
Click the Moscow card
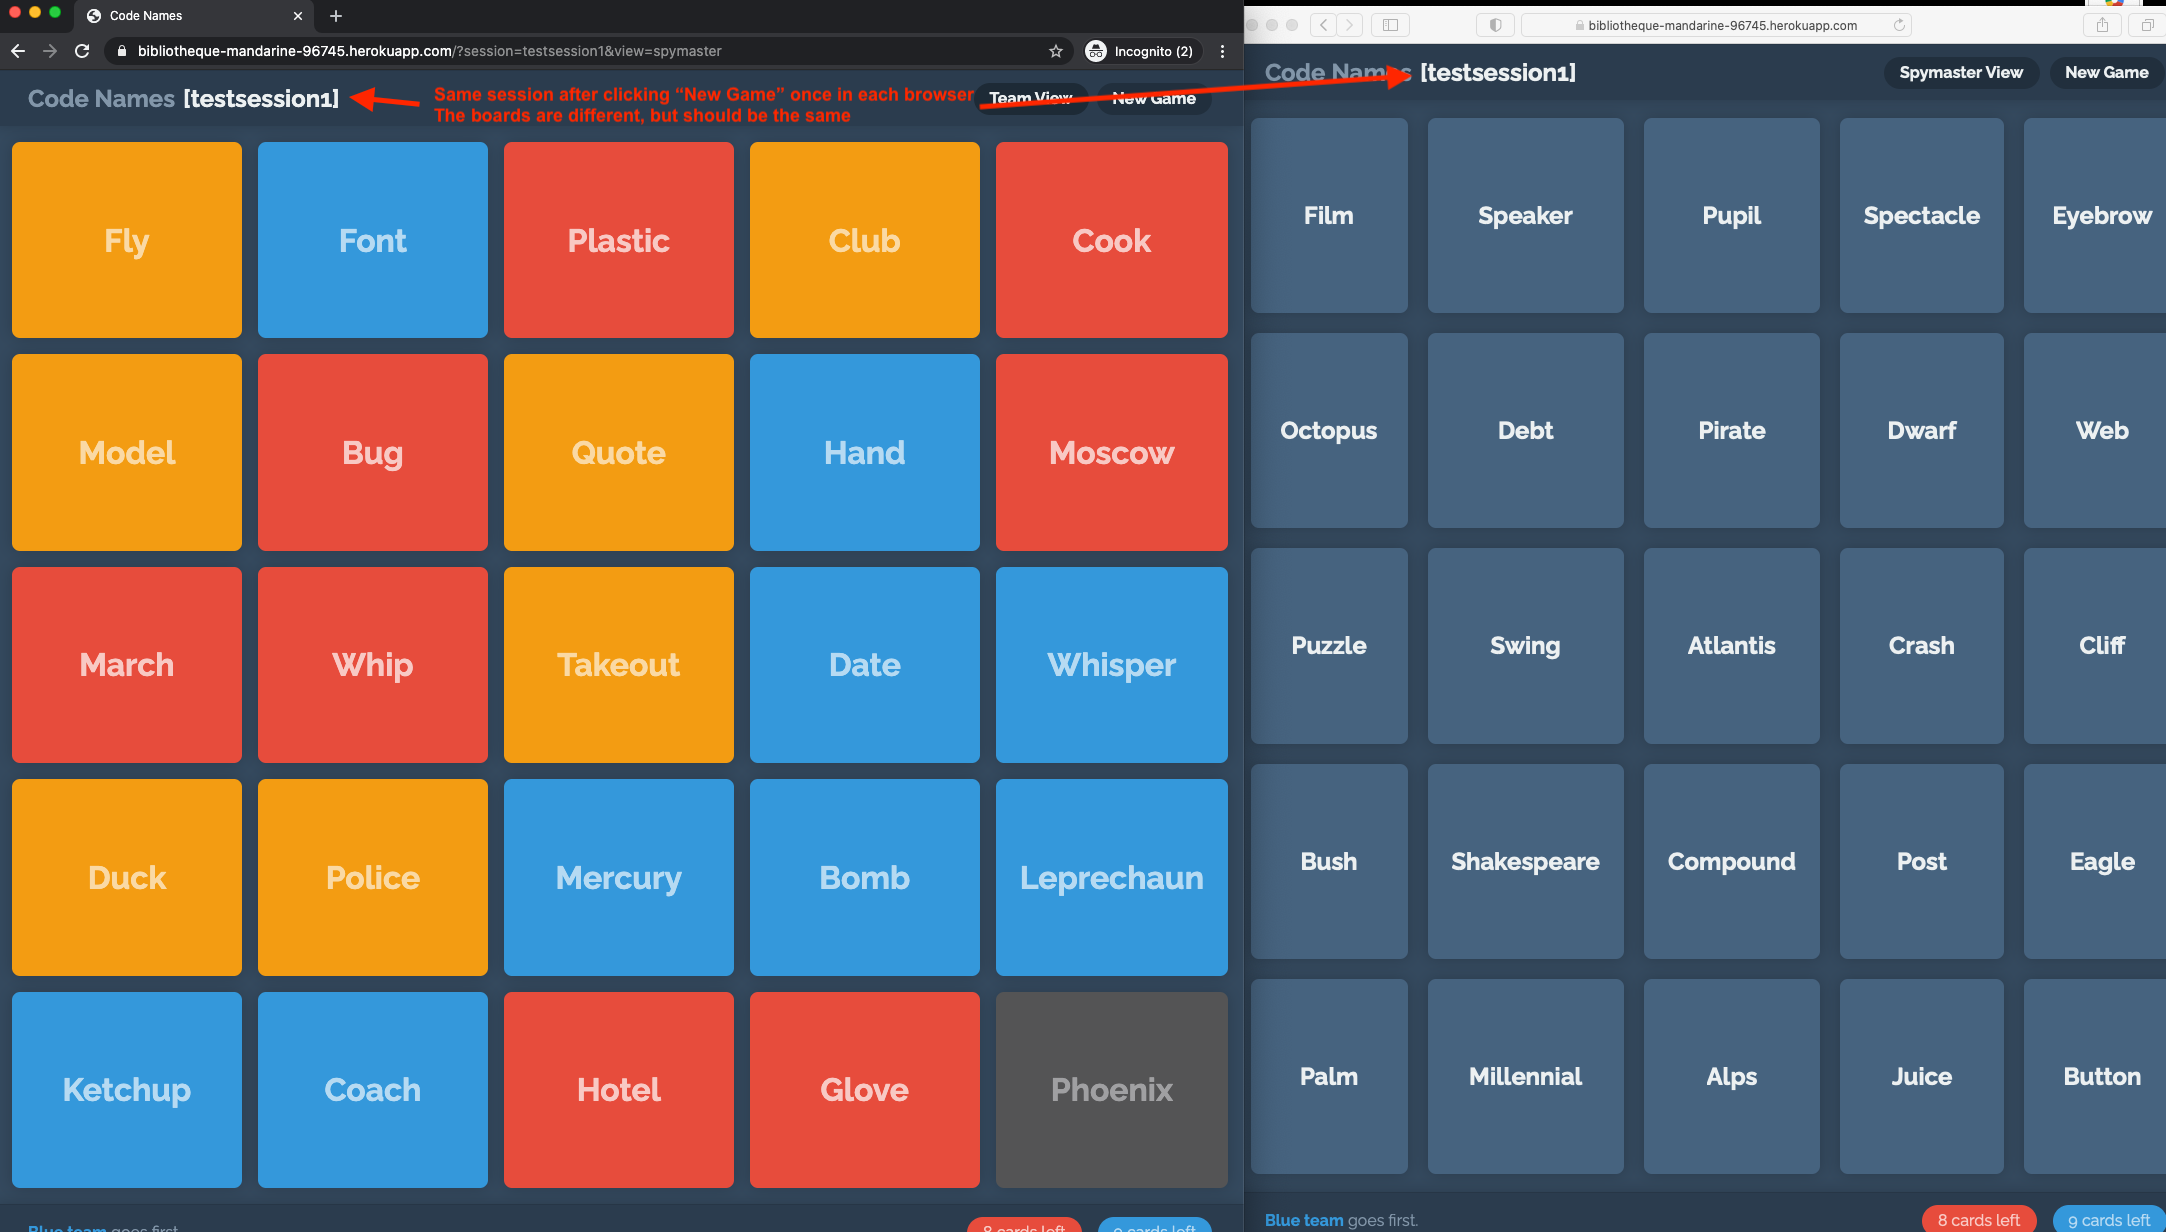click(x=1112, y=452)
